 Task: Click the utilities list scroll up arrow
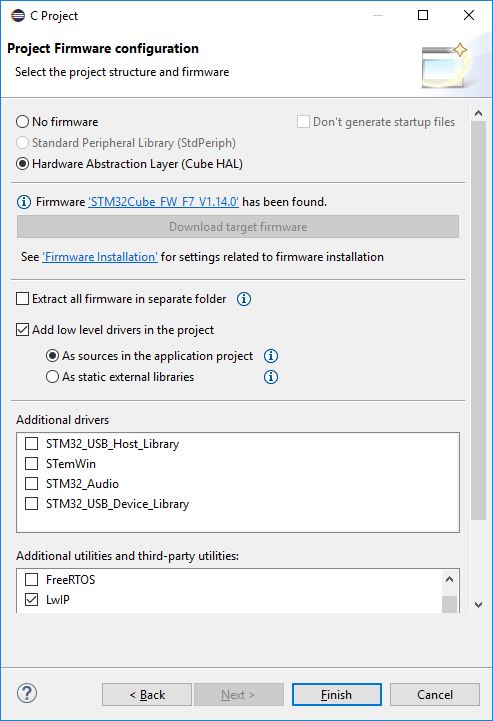450,579
